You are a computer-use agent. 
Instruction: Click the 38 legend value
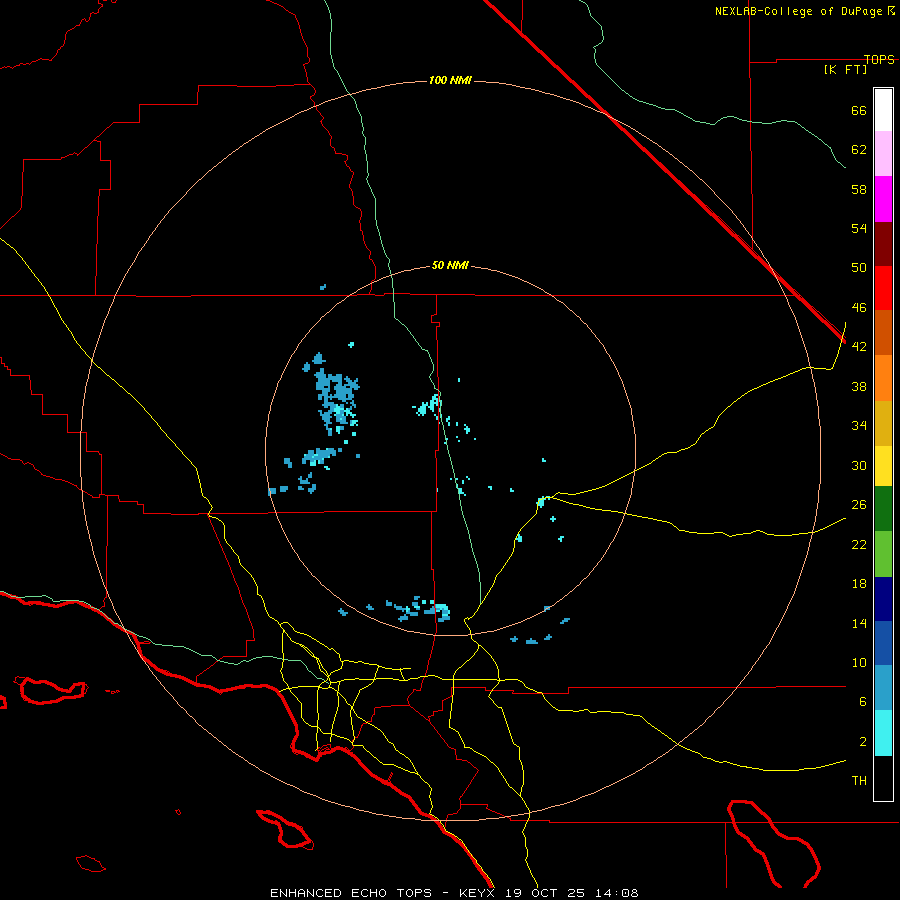click(x=859, y=387)
